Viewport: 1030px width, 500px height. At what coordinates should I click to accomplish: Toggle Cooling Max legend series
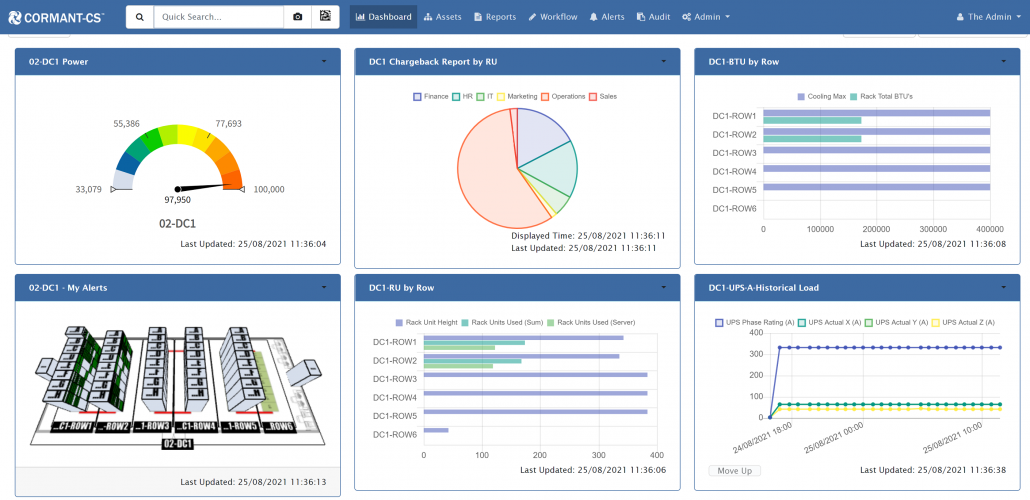[x=821, y=97]
